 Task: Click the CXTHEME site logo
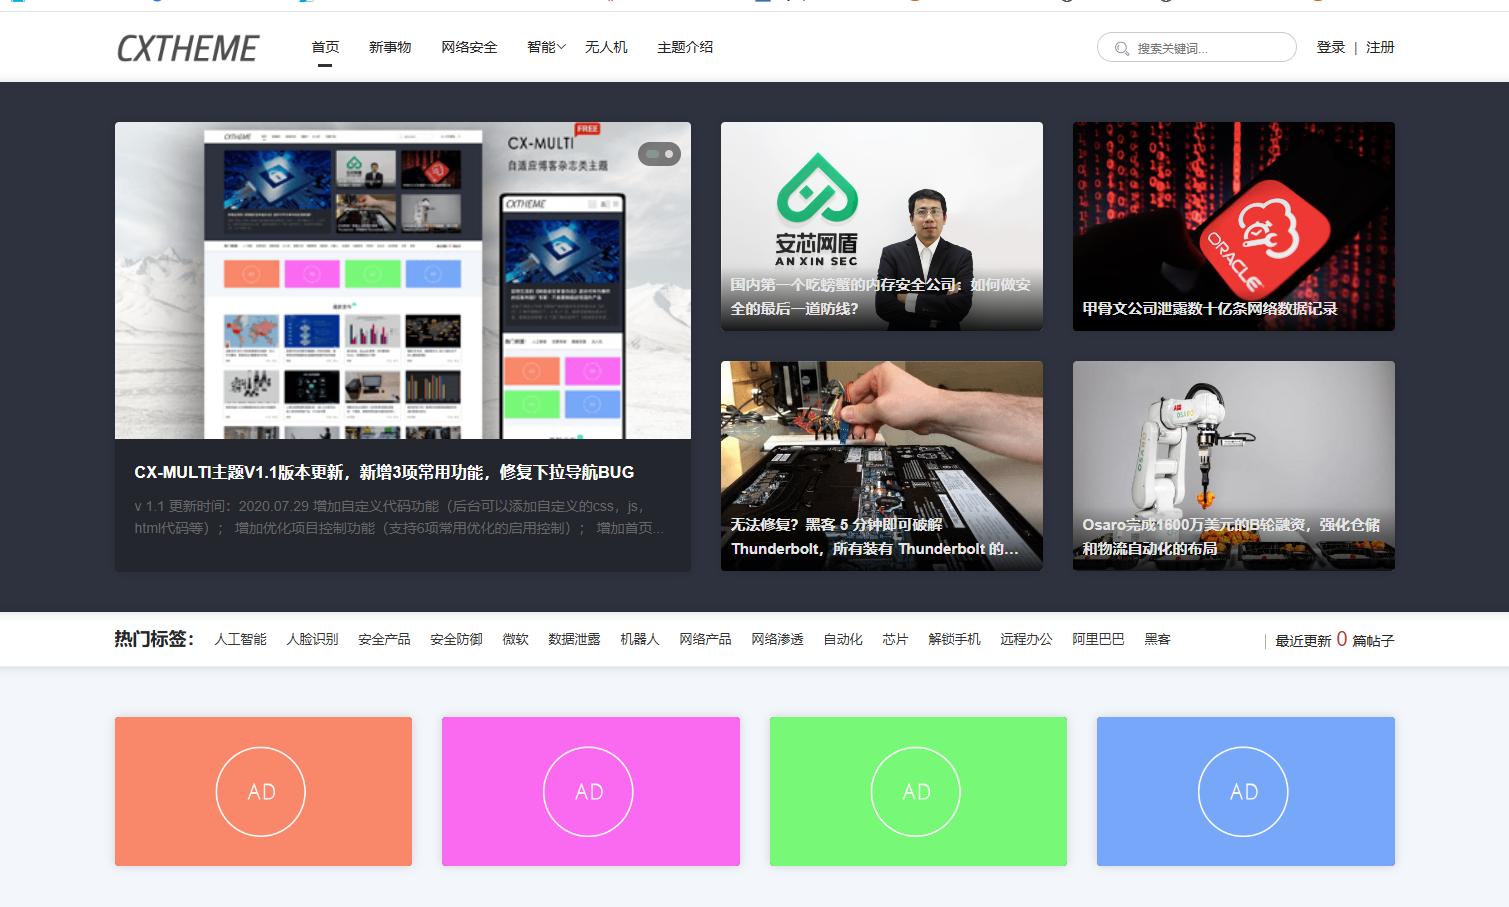point(188,48)
